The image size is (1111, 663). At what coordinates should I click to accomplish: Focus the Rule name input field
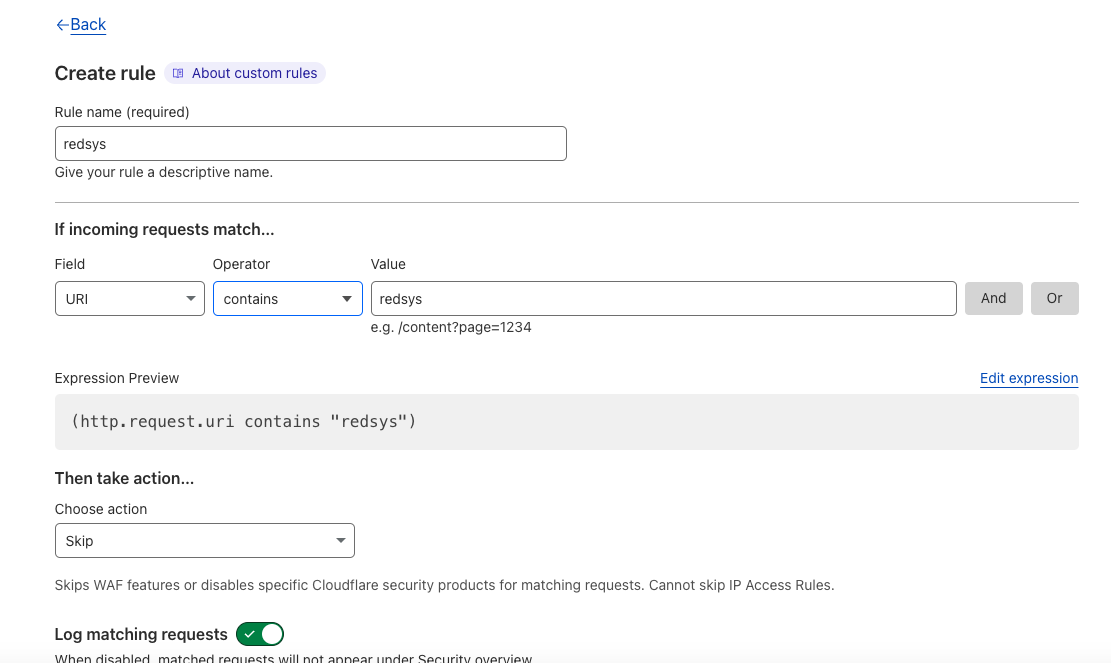[x=310, y=144]
